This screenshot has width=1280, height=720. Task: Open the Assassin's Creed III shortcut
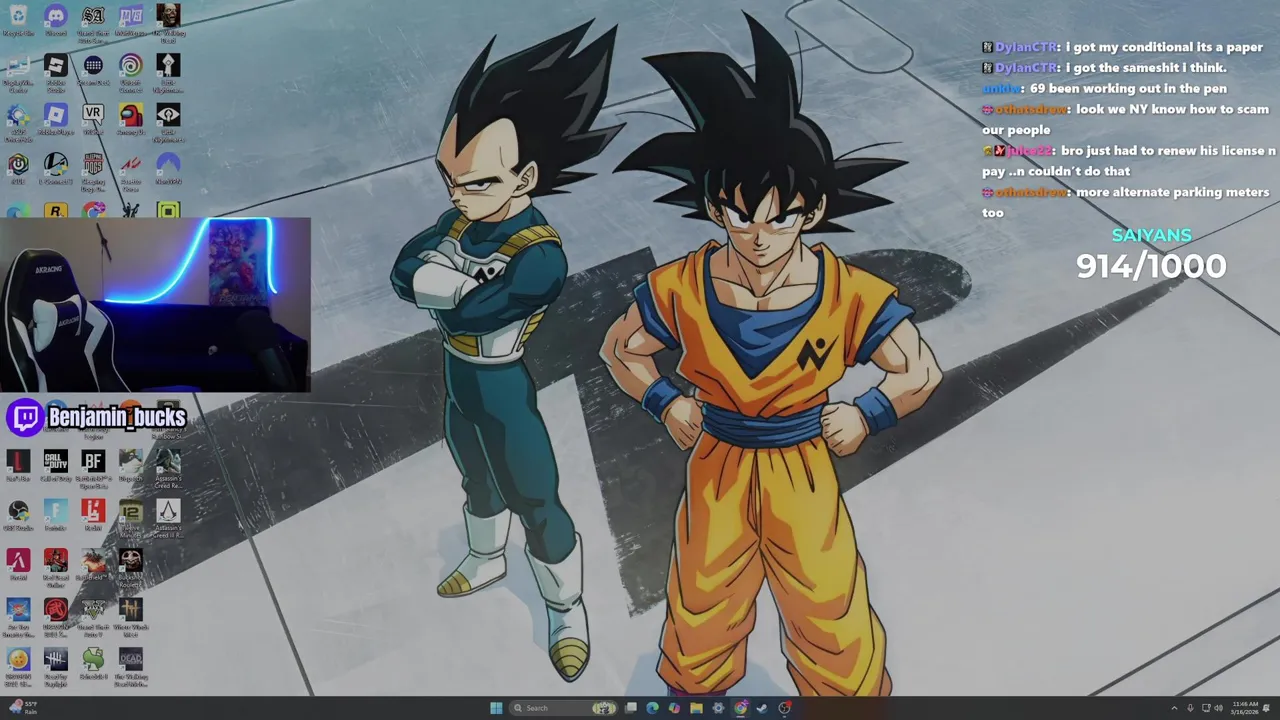168,518
